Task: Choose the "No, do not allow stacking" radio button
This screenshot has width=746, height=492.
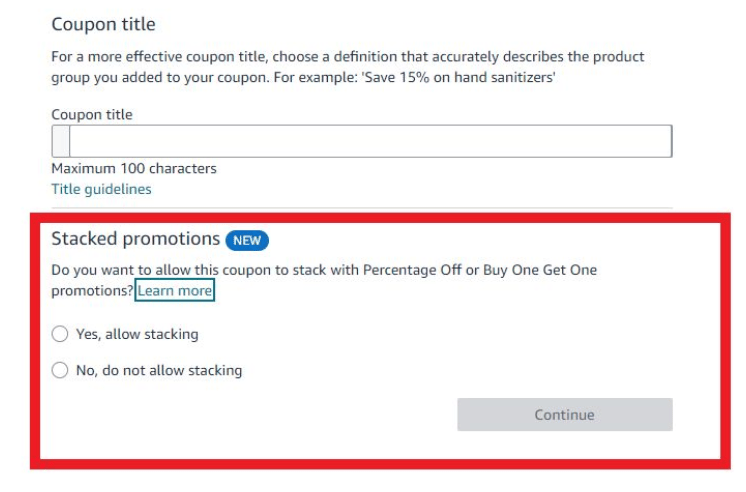Action: click(60, 370)
